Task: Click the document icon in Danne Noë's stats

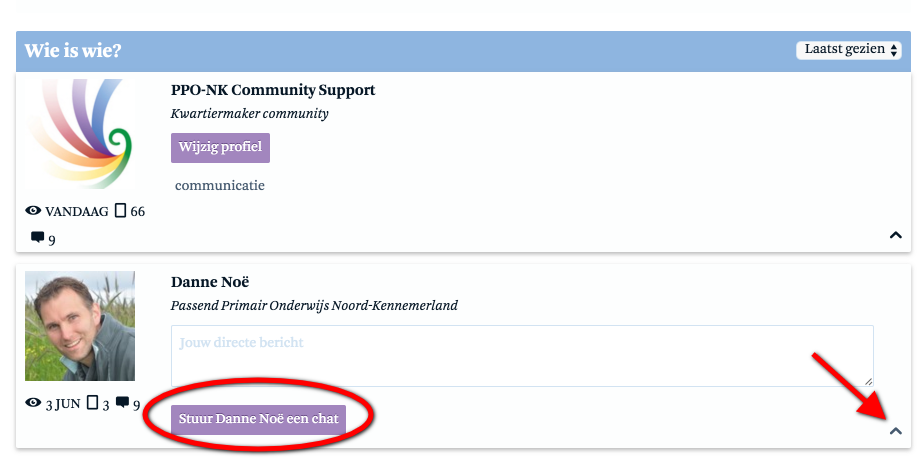Action: tap(92, 403)
